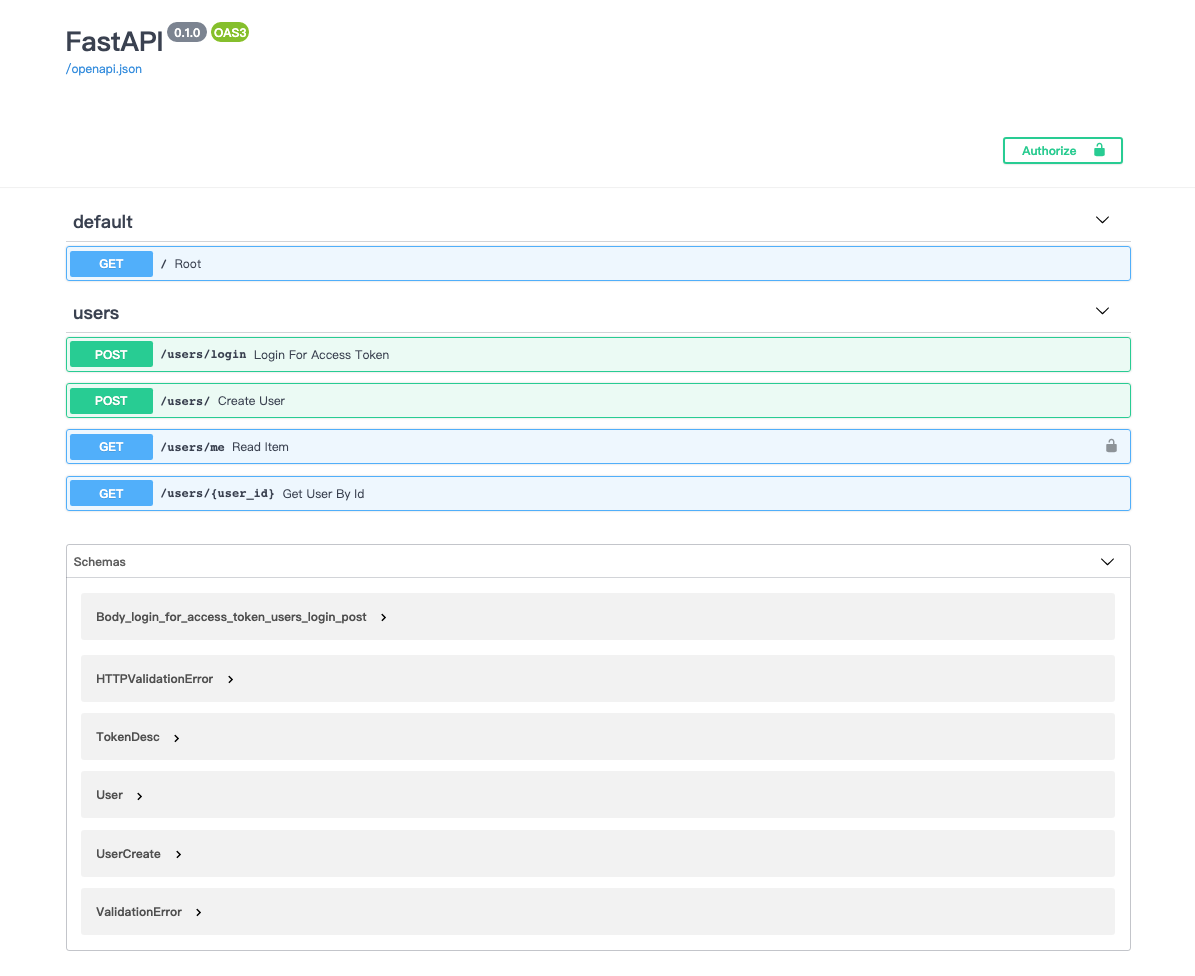Screen dimensions: 1195x976
Task: Expand Body_login_for_access_token_users_login_post schema
Action: (383, 617)
